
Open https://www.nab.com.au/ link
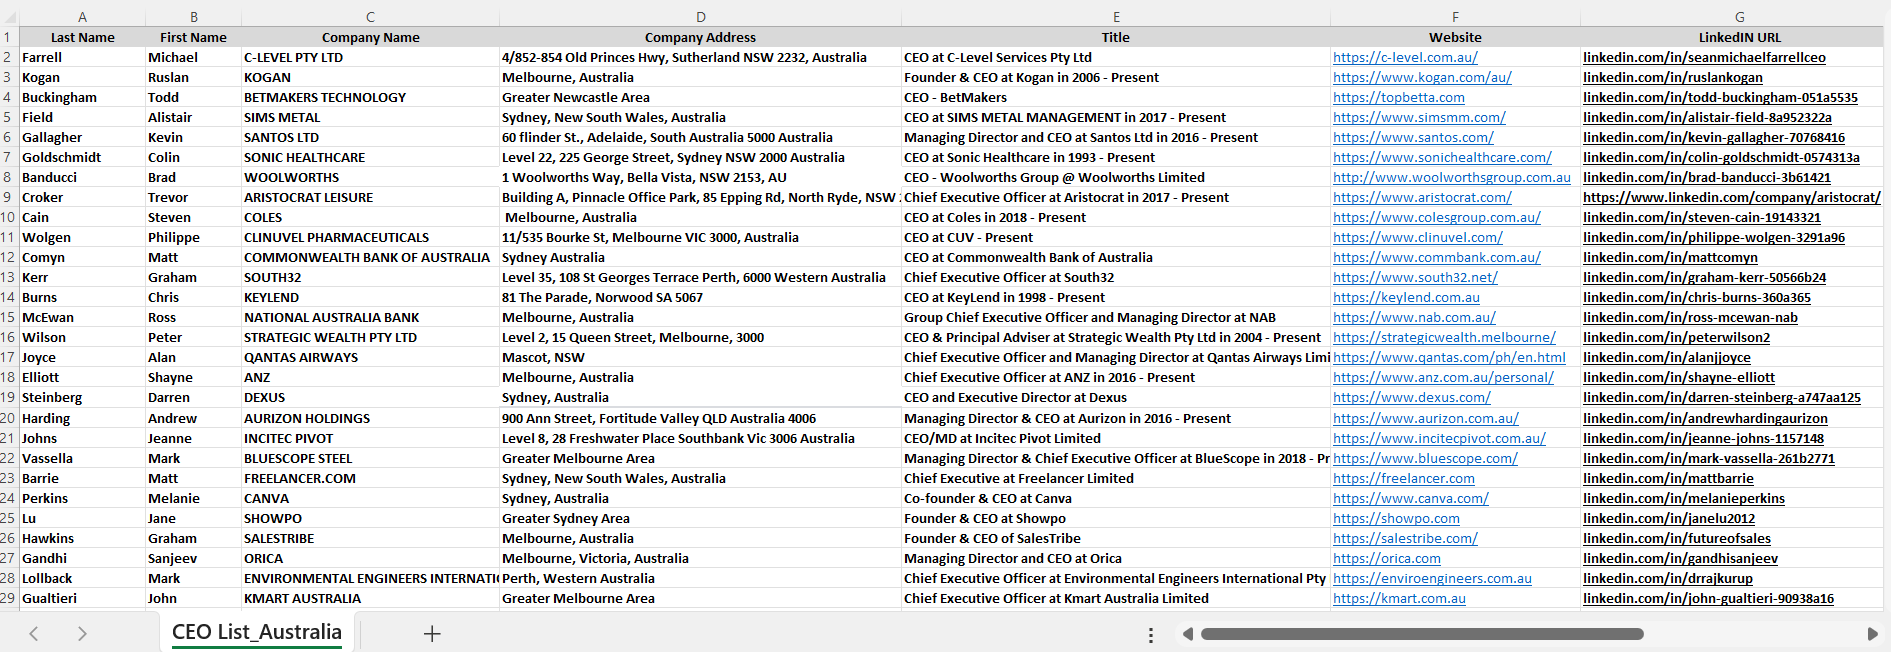pos(1414,317)
